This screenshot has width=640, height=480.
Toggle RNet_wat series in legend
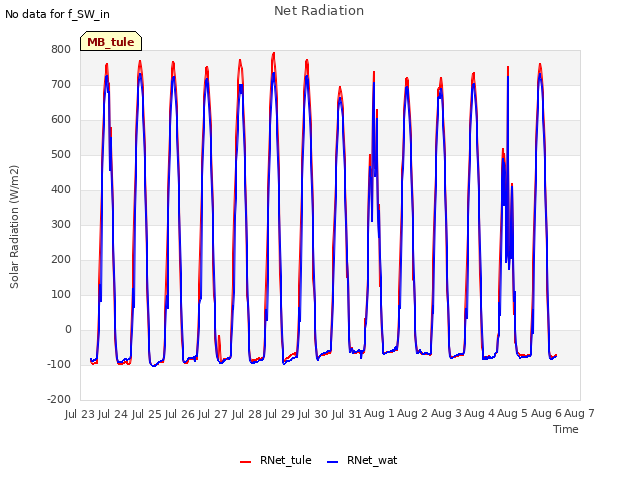tap(362, 460)
